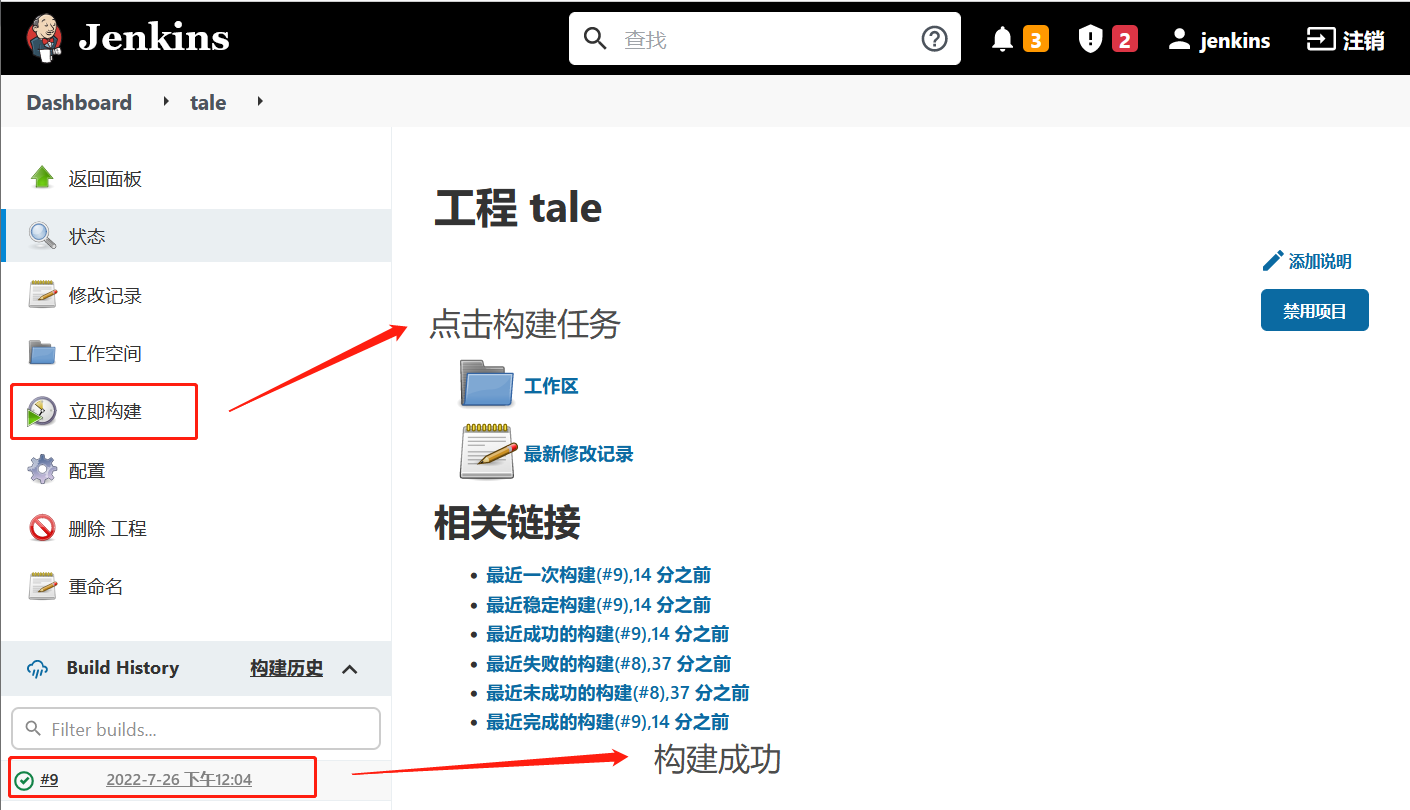Screen dimensions: 1410x810
Task: Select 状态 in the sidebar
Action: 87,237
